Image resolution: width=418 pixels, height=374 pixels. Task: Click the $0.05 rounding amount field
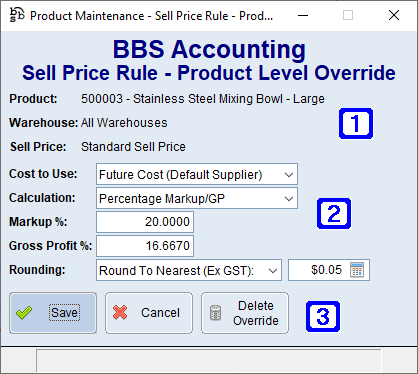(329, 270)
